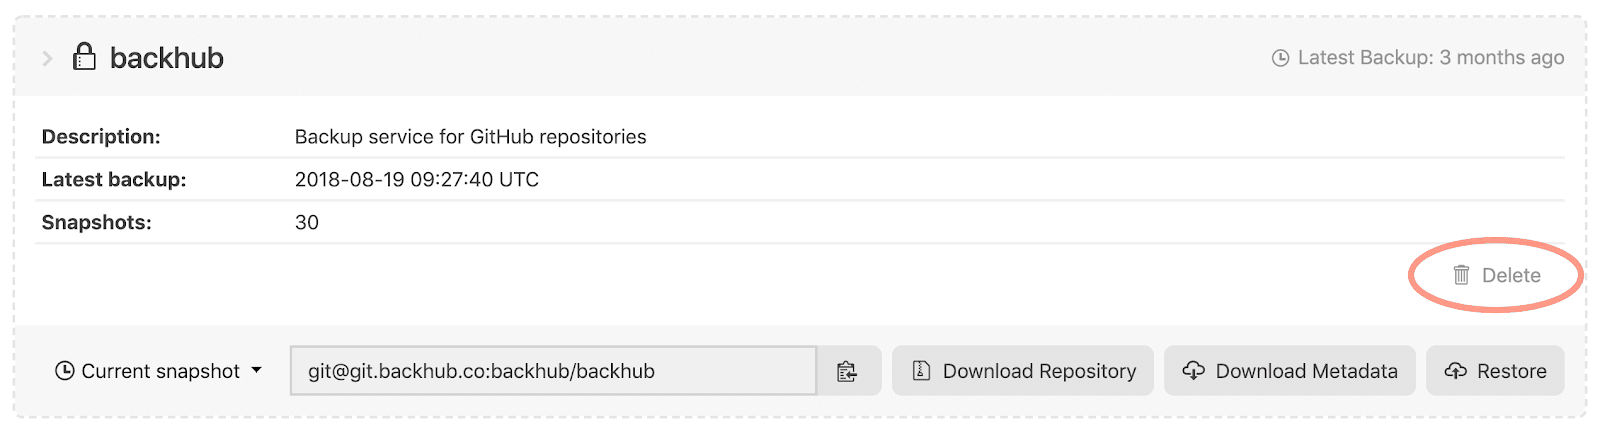Image resolution: width=1600 pixels, height=431 pixels.
Task: Click the clock icon in Current snapshot
Action: 65,371
